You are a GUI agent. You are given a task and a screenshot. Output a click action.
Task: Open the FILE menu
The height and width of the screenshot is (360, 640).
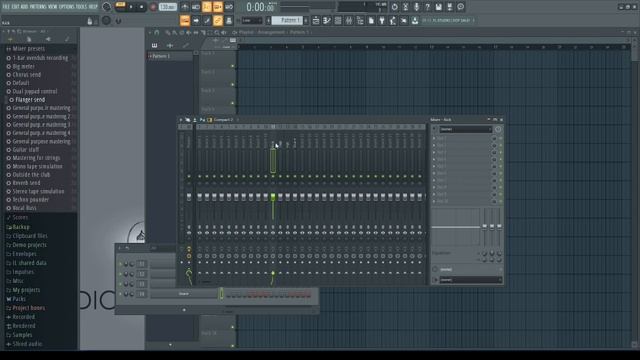tap(6, 7)
